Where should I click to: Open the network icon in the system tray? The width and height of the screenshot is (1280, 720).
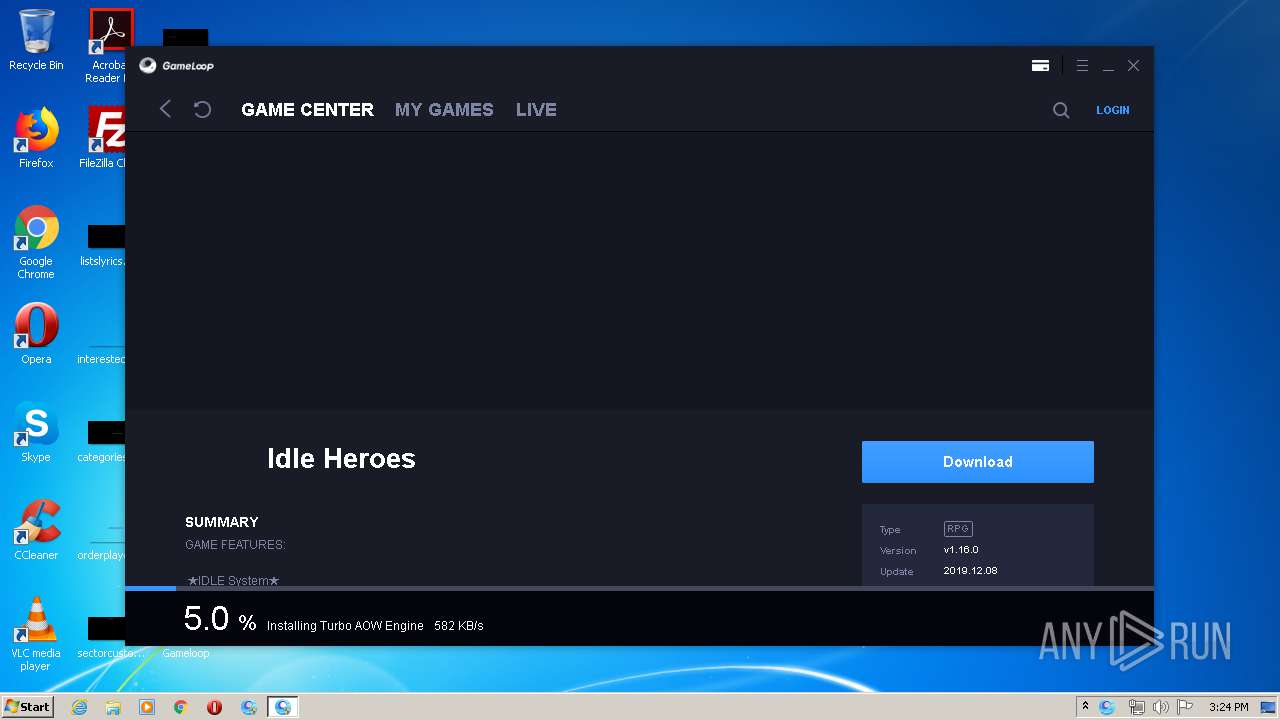(1136, 707)
